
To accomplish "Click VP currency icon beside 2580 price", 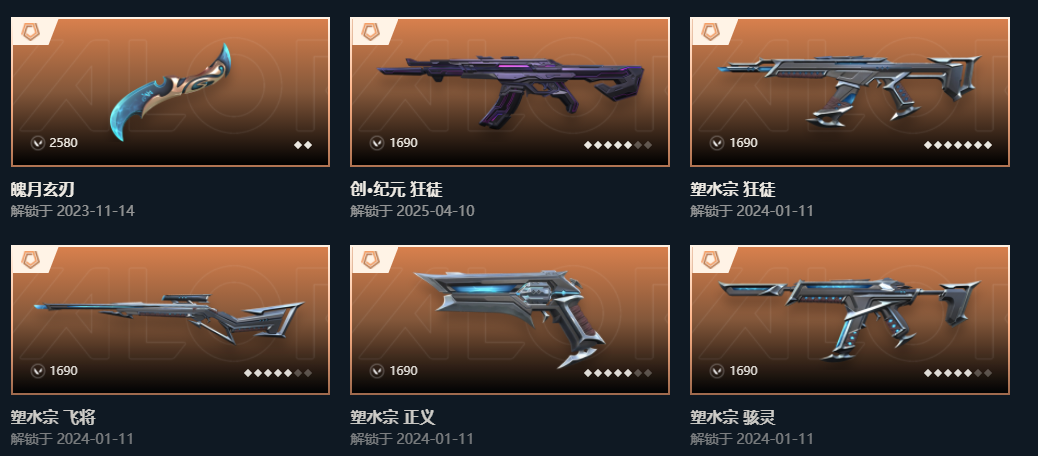I will pyautogui.click(x=38, y=142).
